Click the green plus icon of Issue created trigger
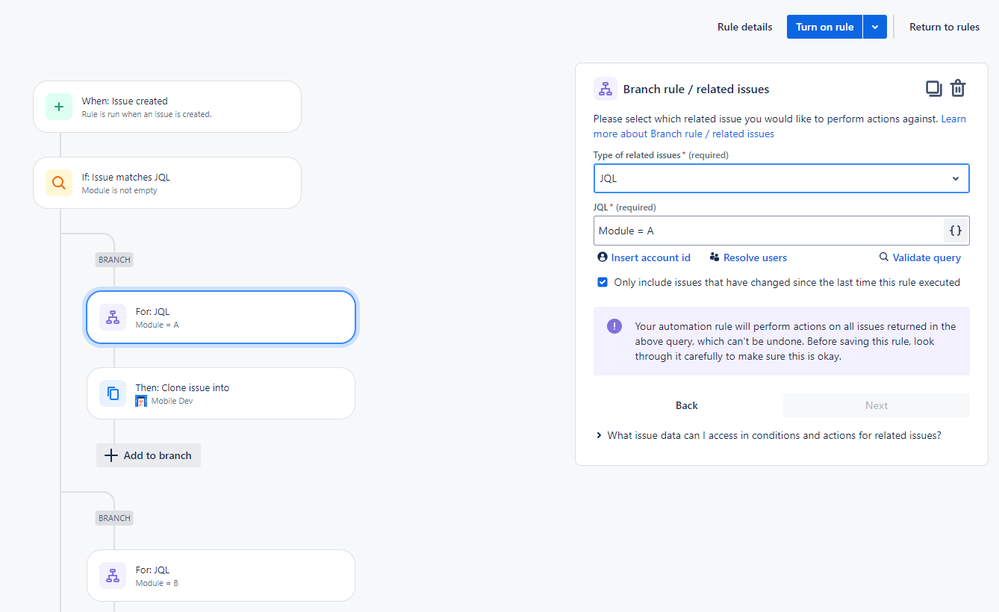The width and height of the screenshot is (999, 612). coord(59,106)
